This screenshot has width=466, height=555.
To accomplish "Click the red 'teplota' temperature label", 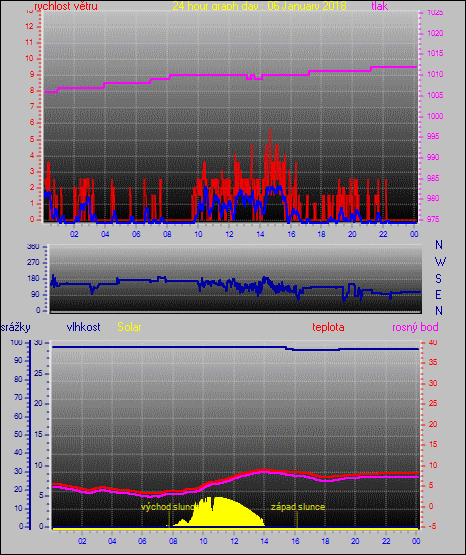I will [328, 327].
